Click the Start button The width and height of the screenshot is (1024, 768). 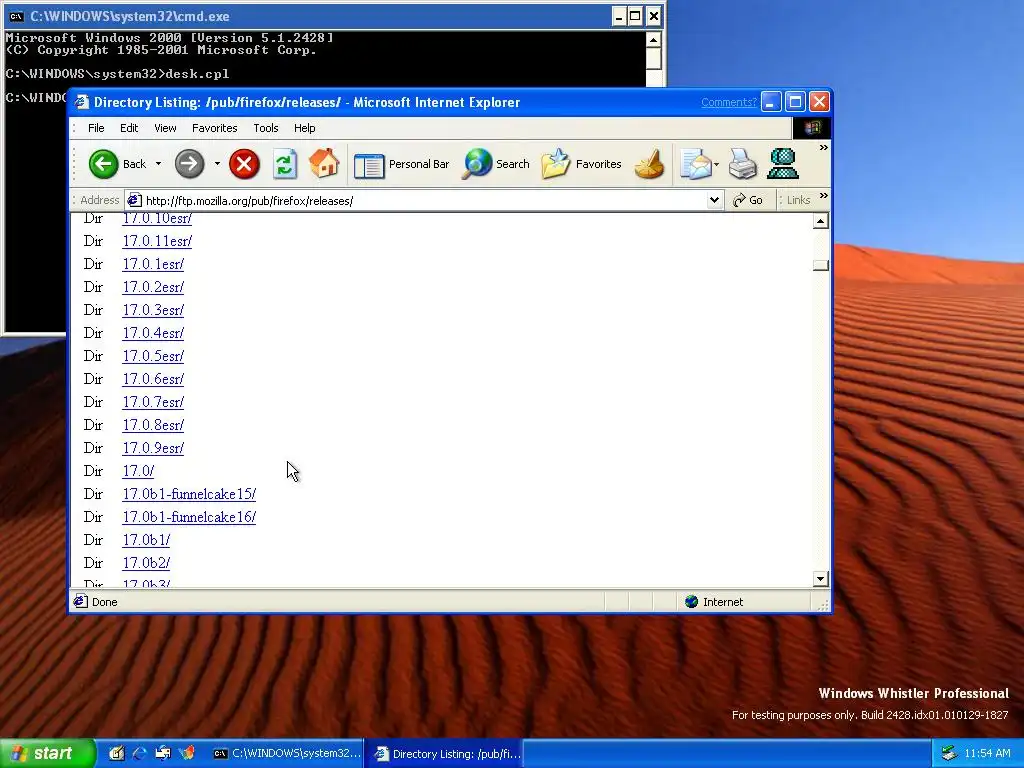48,754
